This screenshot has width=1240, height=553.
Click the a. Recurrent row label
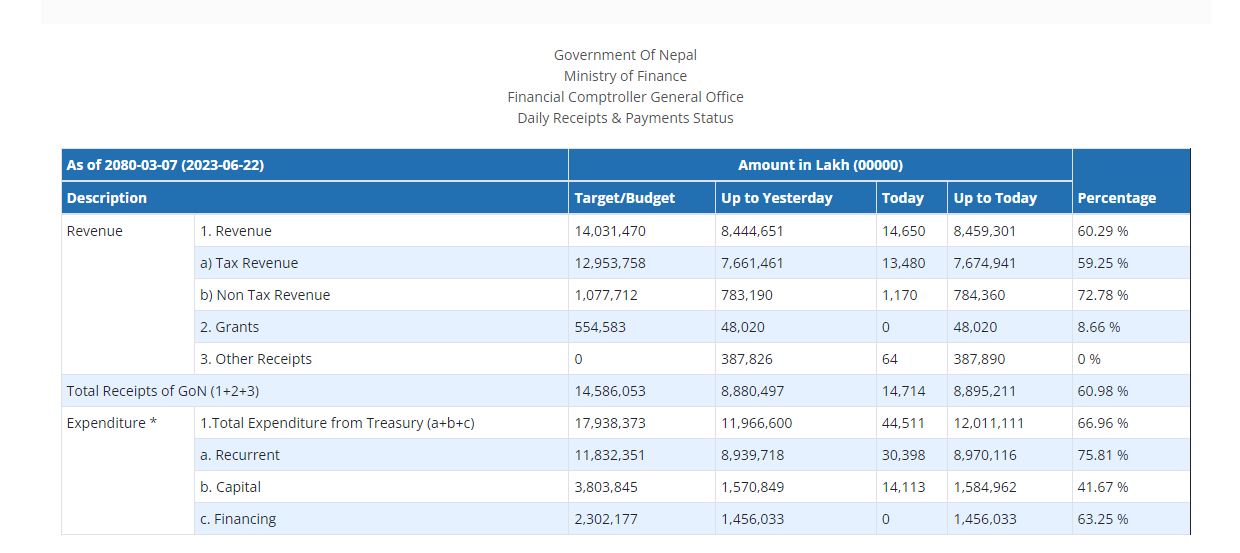coord(240,455)
